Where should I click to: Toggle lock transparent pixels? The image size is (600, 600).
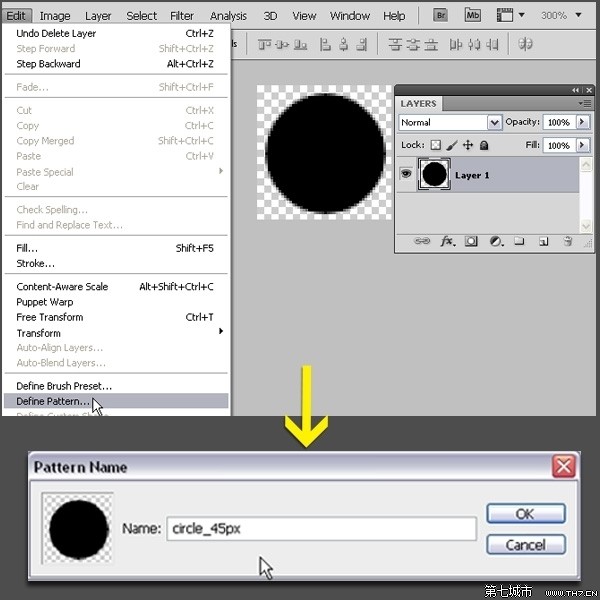tap(435, 145)
